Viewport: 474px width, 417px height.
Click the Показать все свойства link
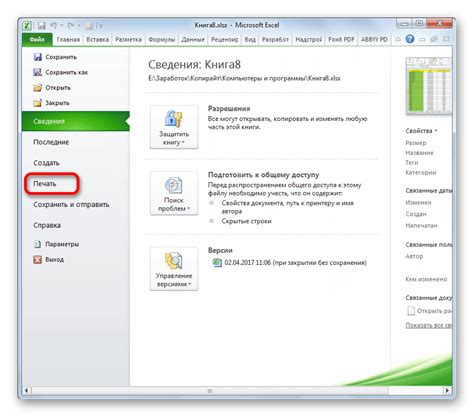[429, 325]
